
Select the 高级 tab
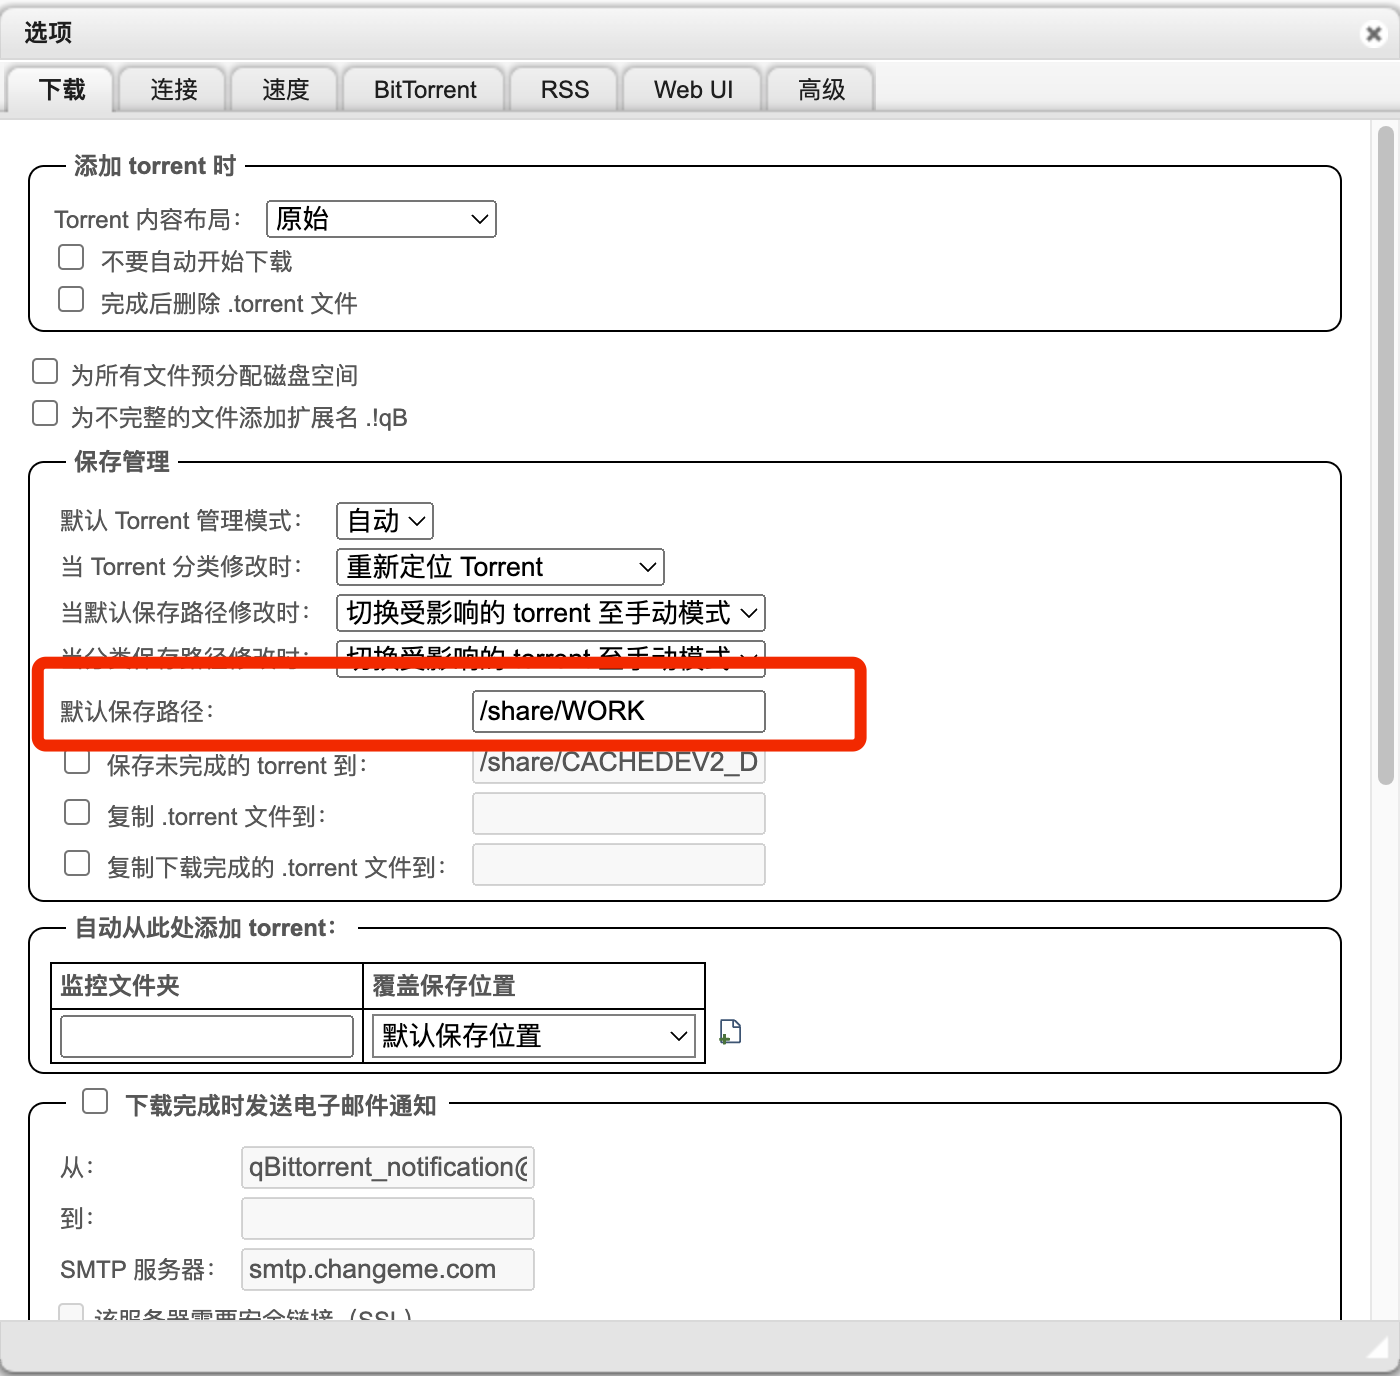tap(820, 89)
